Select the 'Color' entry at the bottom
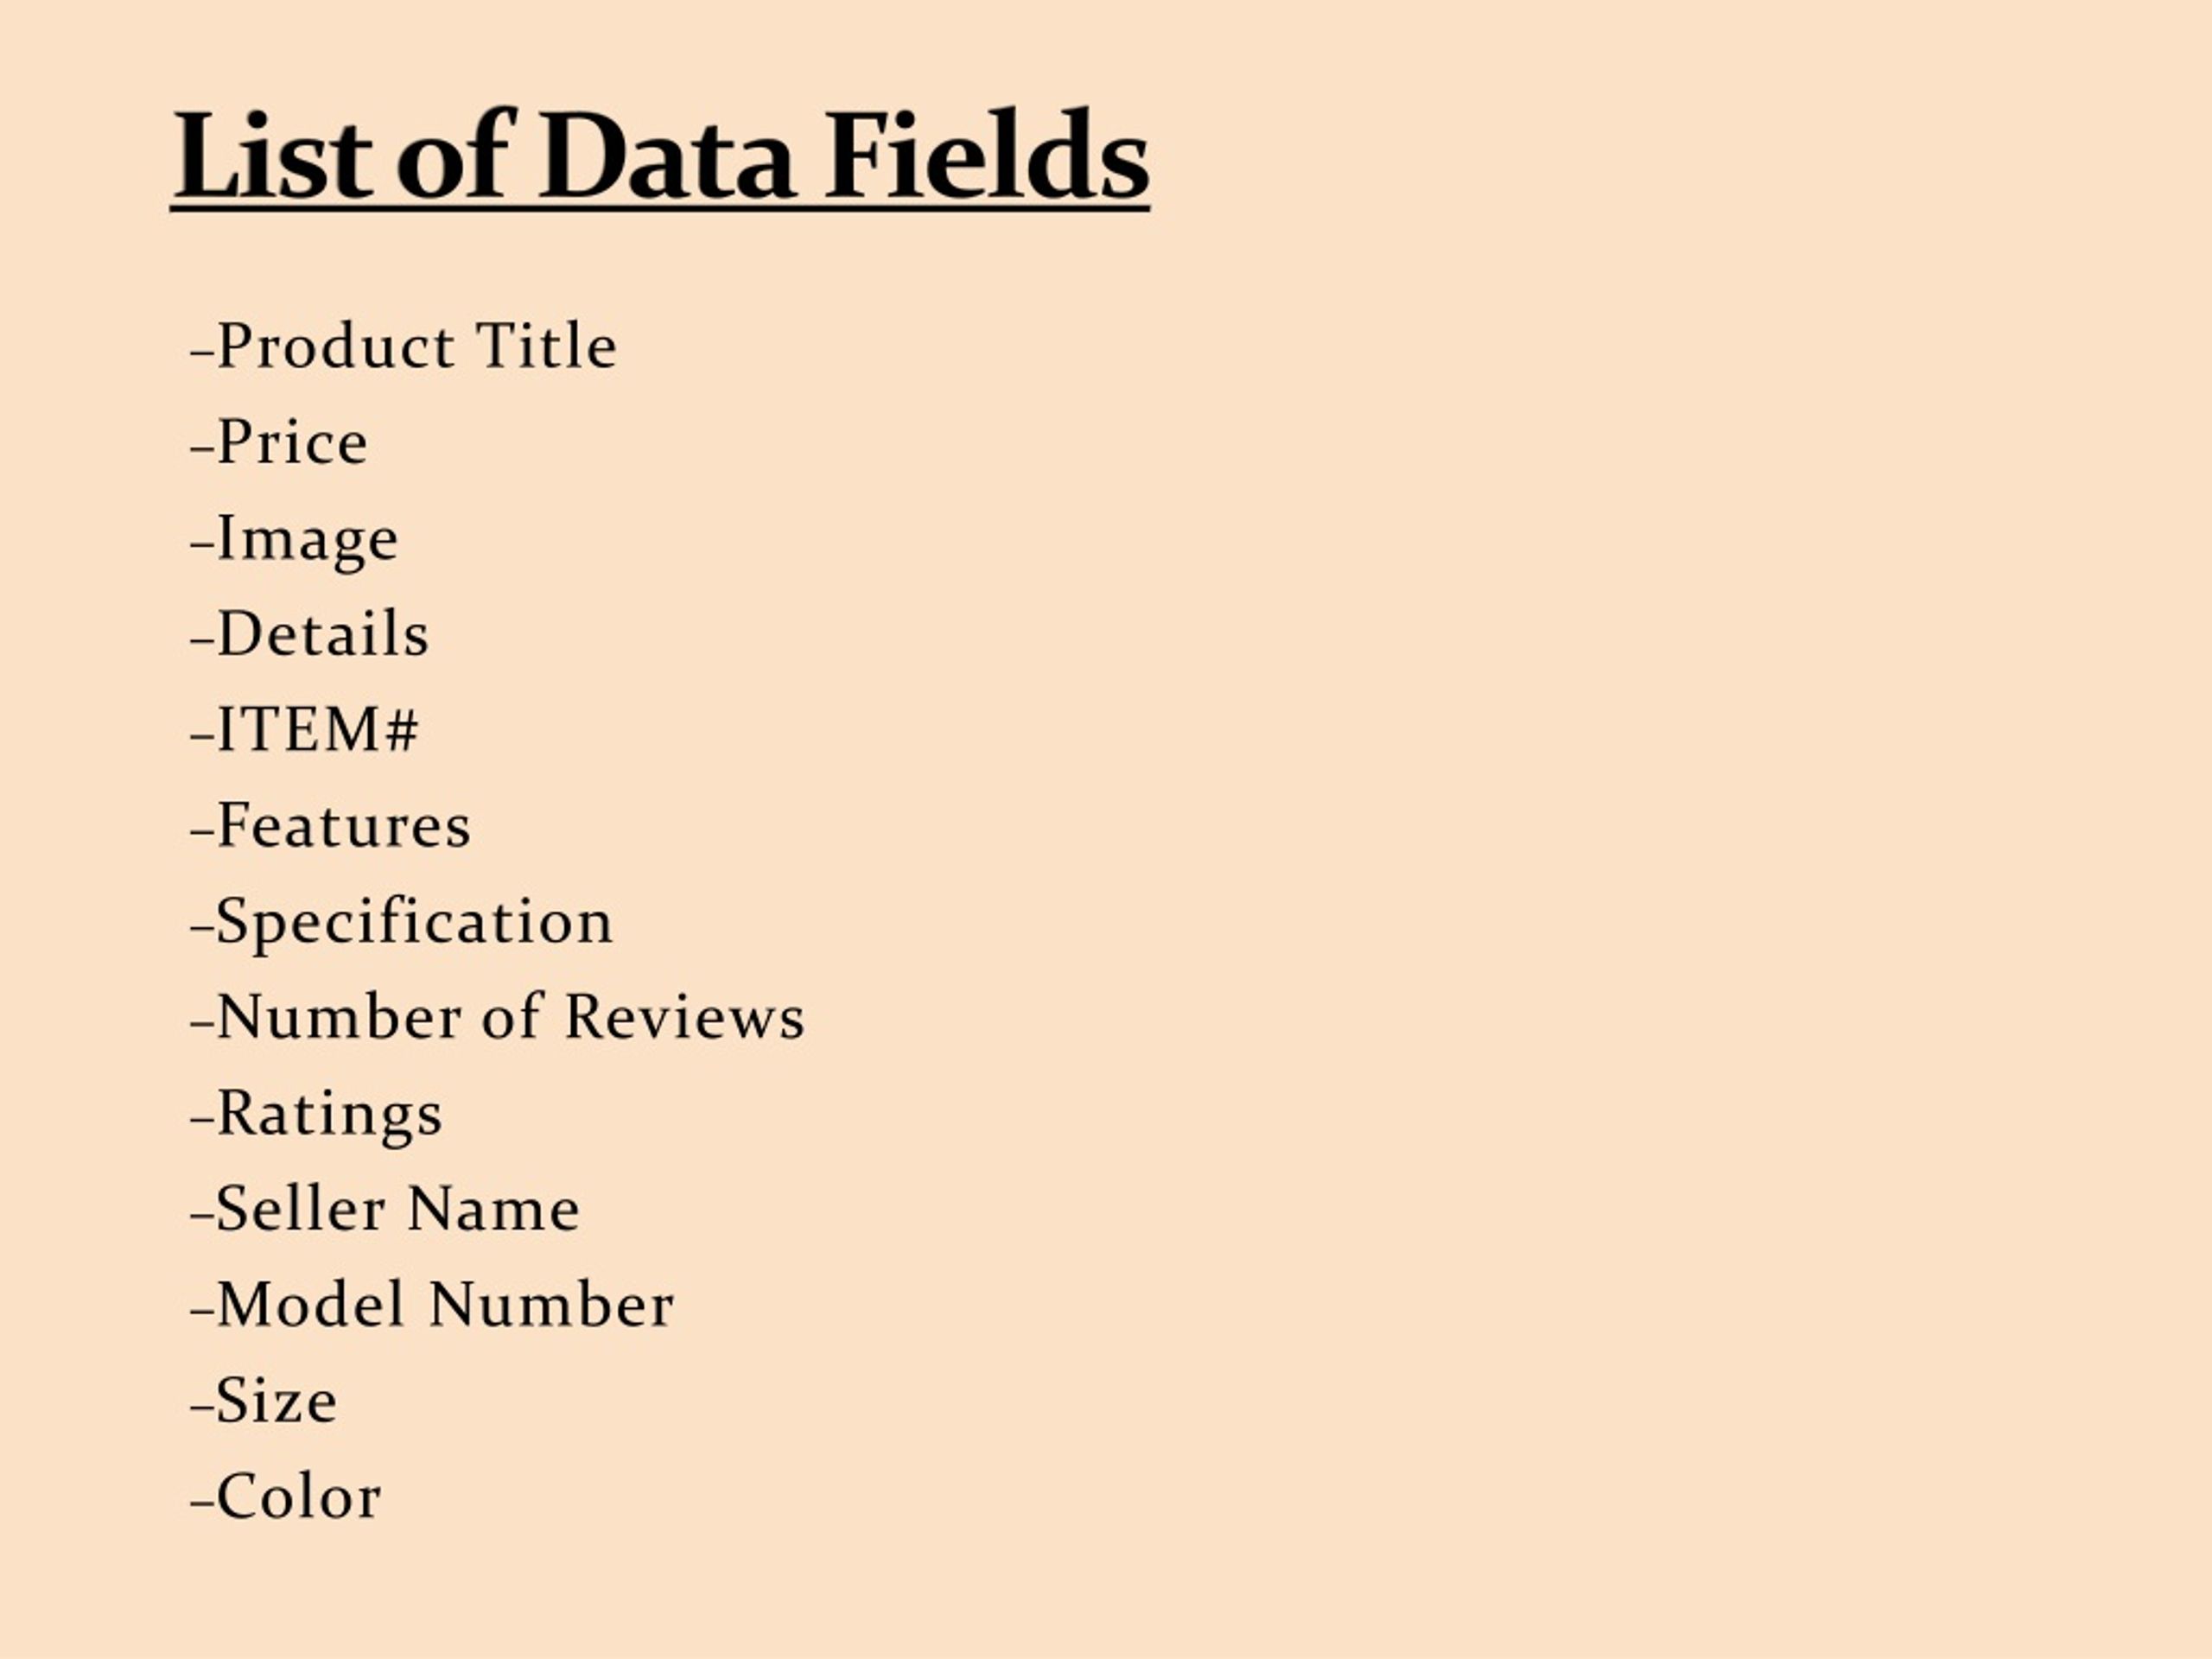The image size is (2212, 1659). pos(286,1496)
